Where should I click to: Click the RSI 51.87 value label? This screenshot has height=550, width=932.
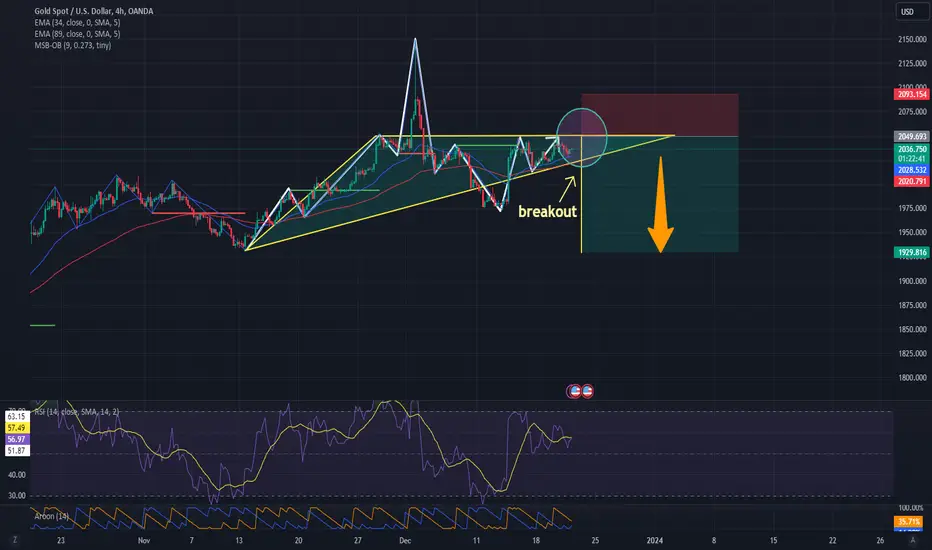click(16, 451)
